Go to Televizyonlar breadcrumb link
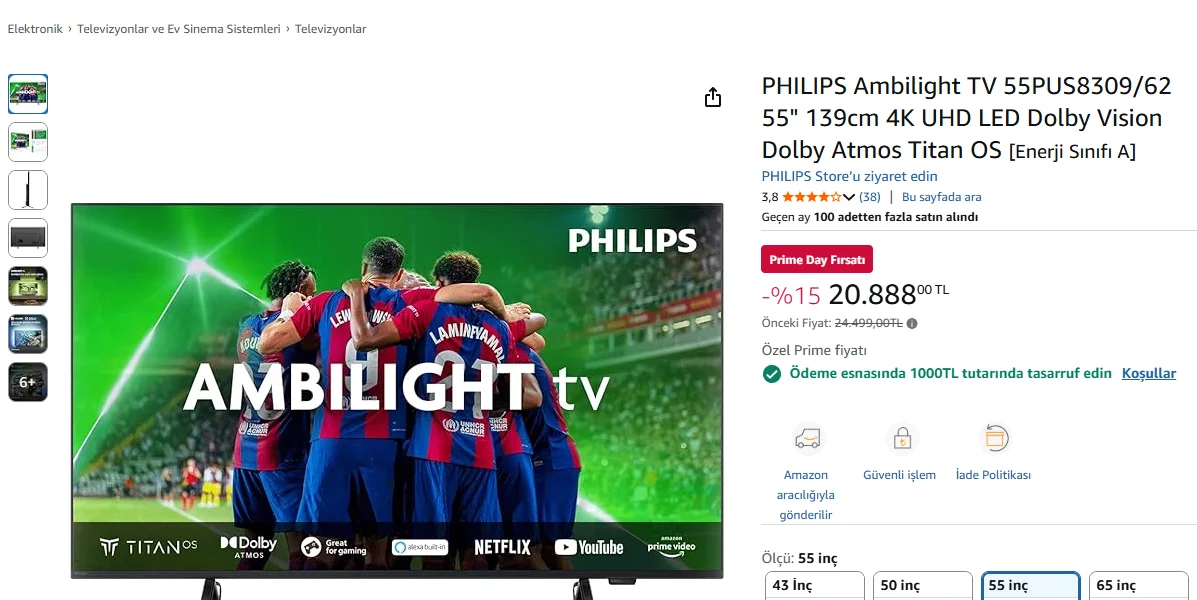Screen dimensions: 1197x600 click(331, 29)
